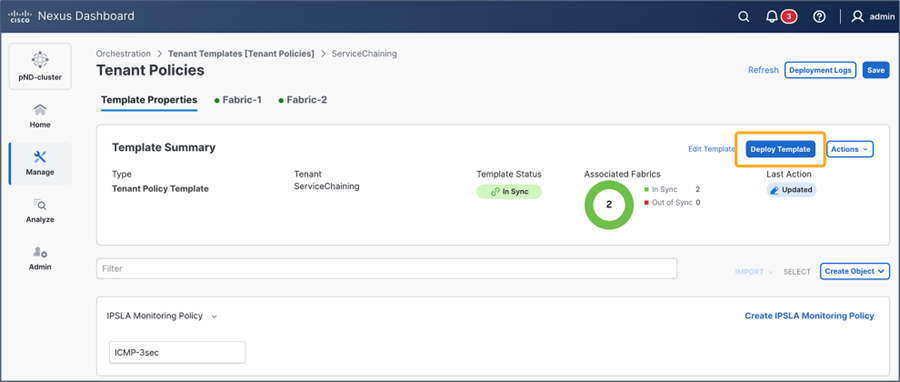900x382 pixels.
Task: Click the Nexus Dashboard title
Action: (x=86, y=16)
